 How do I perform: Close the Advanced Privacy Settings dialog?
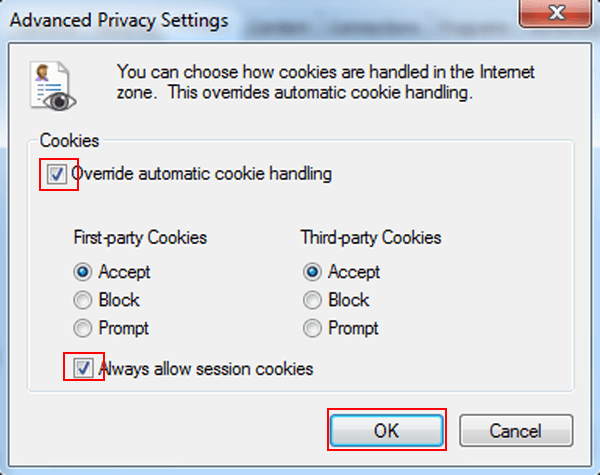click(555, 13)
